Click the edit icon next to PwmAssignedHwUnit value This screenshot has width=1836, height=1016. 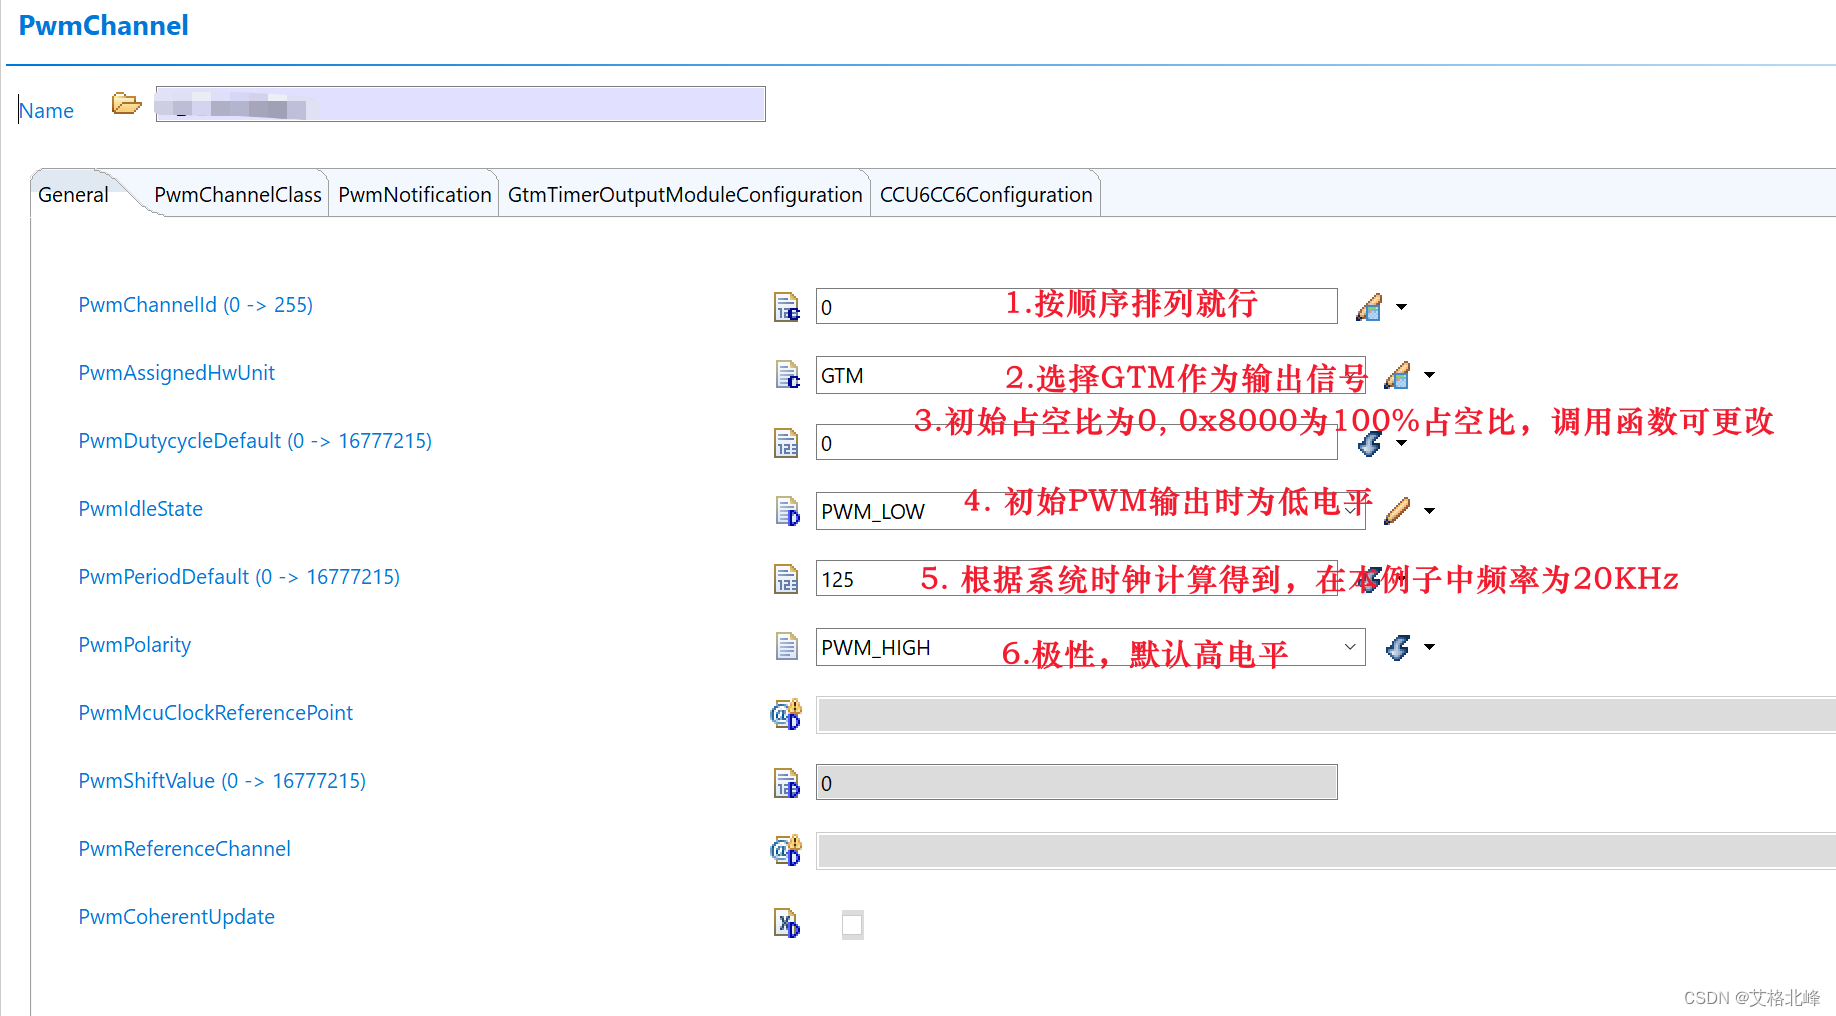click(1397, 375)
